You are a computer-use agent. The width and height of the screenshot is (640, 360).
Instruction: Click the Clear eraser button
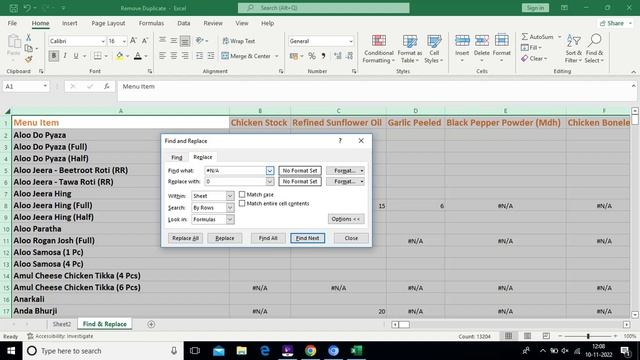click(x=534, y=58)
